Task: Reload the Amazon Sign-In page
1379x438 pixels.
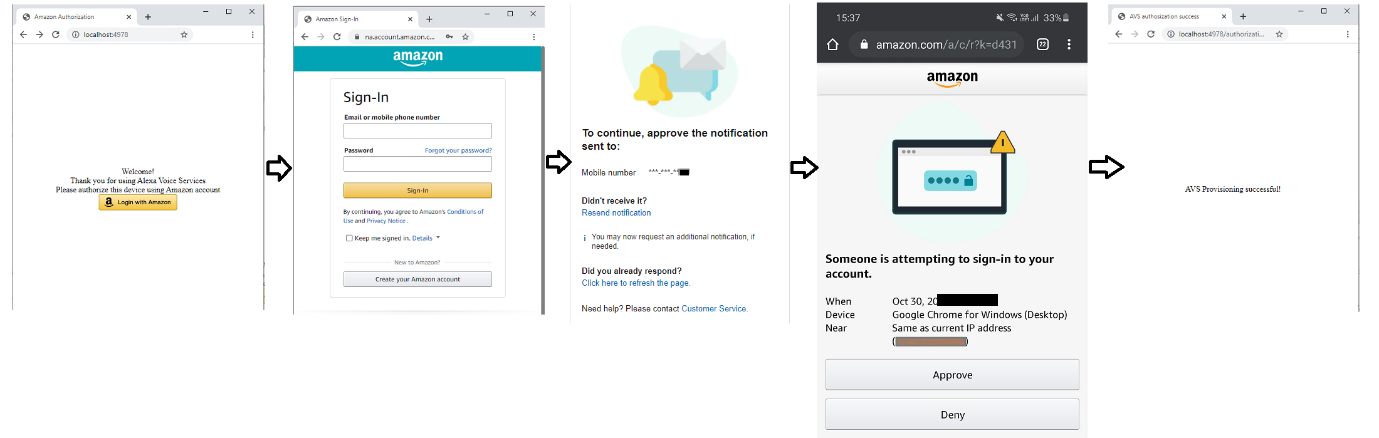Action: [337, 36]
